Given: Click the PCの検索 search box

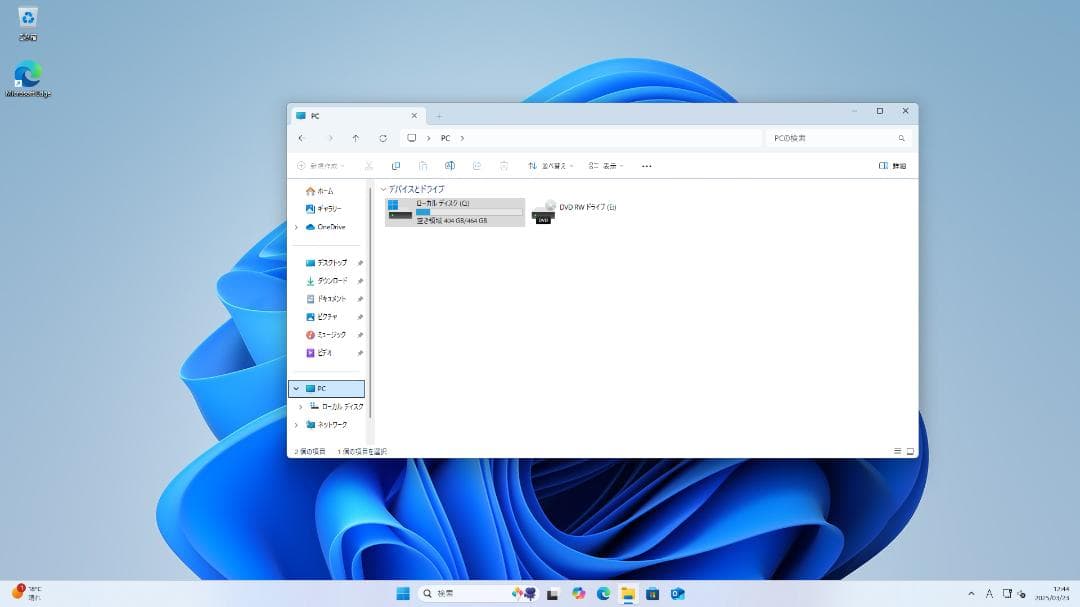Looking at the screenshot, I should [x=837, y=138].
